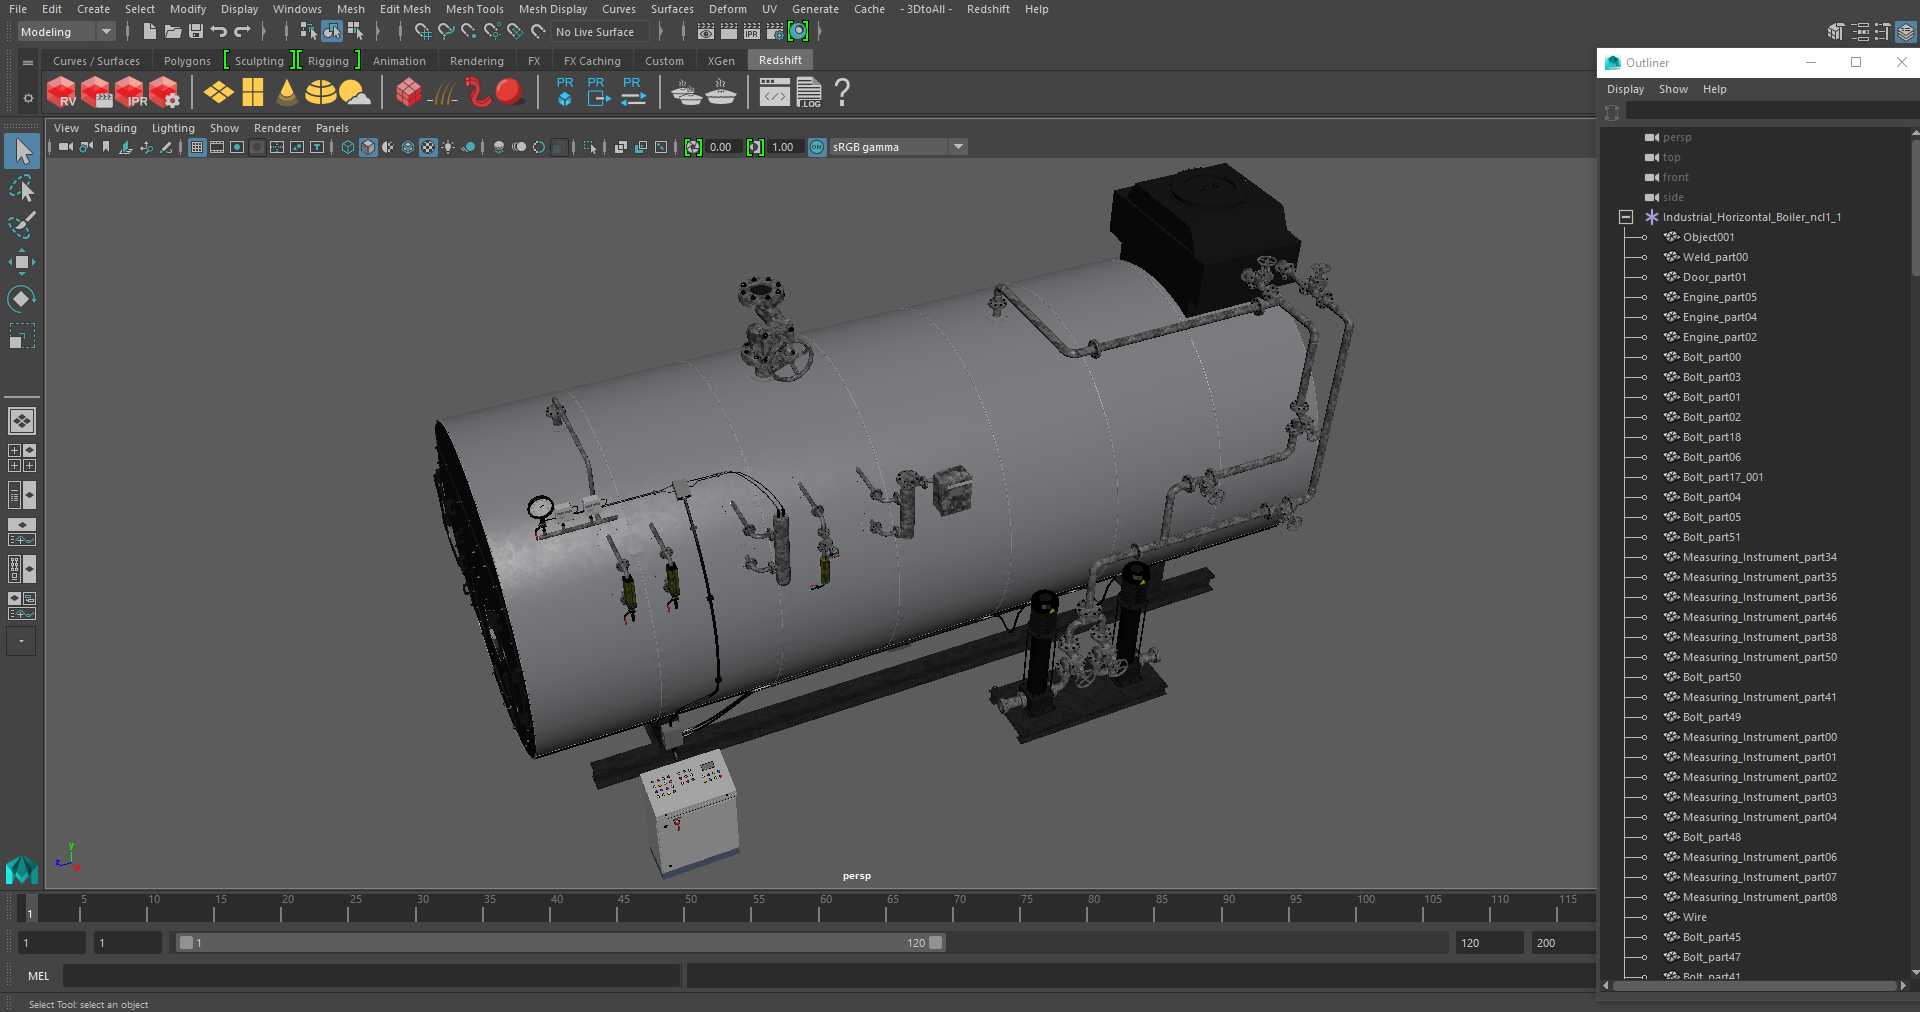Create Redshift portal light icon
Viewport: 1920px width, 1012px height.
(253, 93)
